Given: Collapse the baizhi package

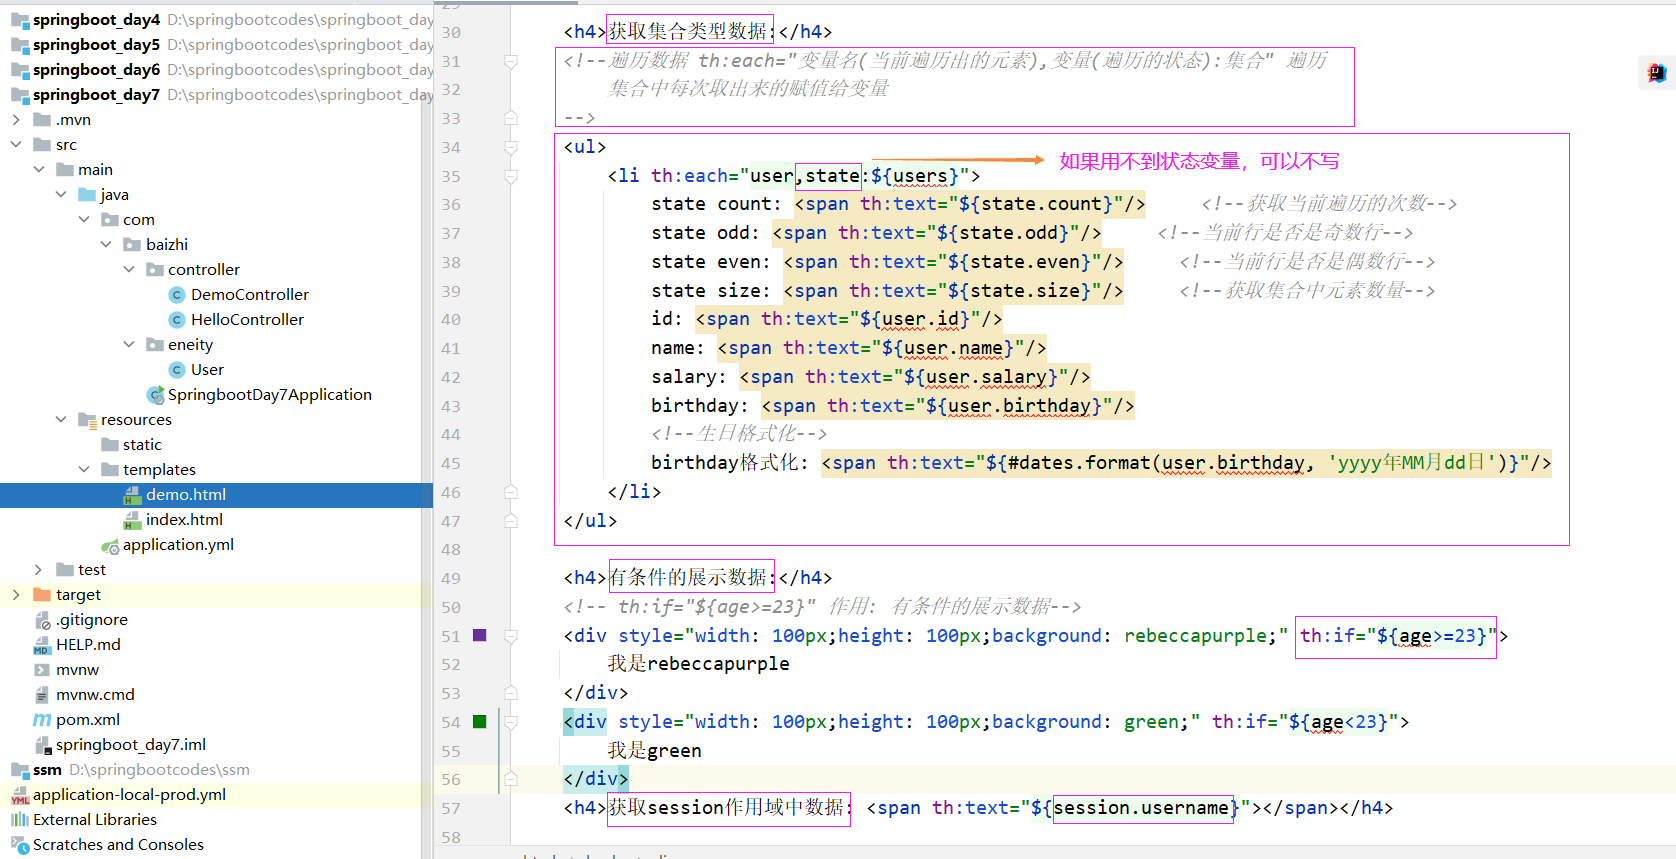Looking at the screenshot, I should pyautogui.click(x=106, y=244).
